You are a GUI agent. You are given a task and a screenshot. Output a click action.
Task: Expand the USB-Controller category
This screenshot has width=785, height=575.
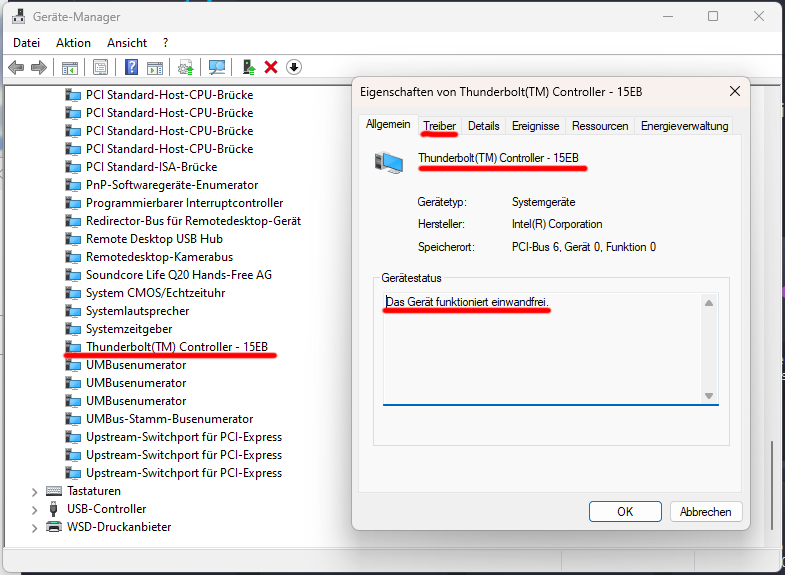[34, 509]
